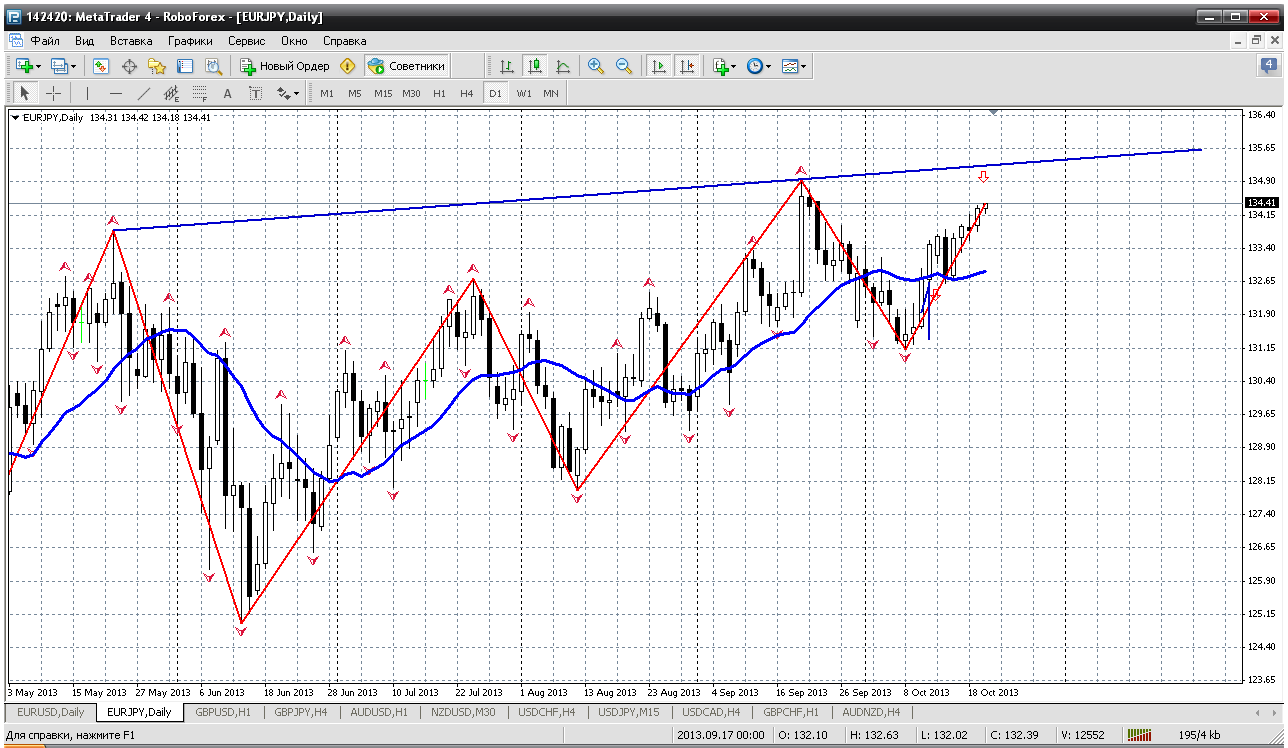Image resolution: width=1288 pixels, height=748 pixels.
Task: Select the vertical line drawing tool
Action: coord(88,93)
